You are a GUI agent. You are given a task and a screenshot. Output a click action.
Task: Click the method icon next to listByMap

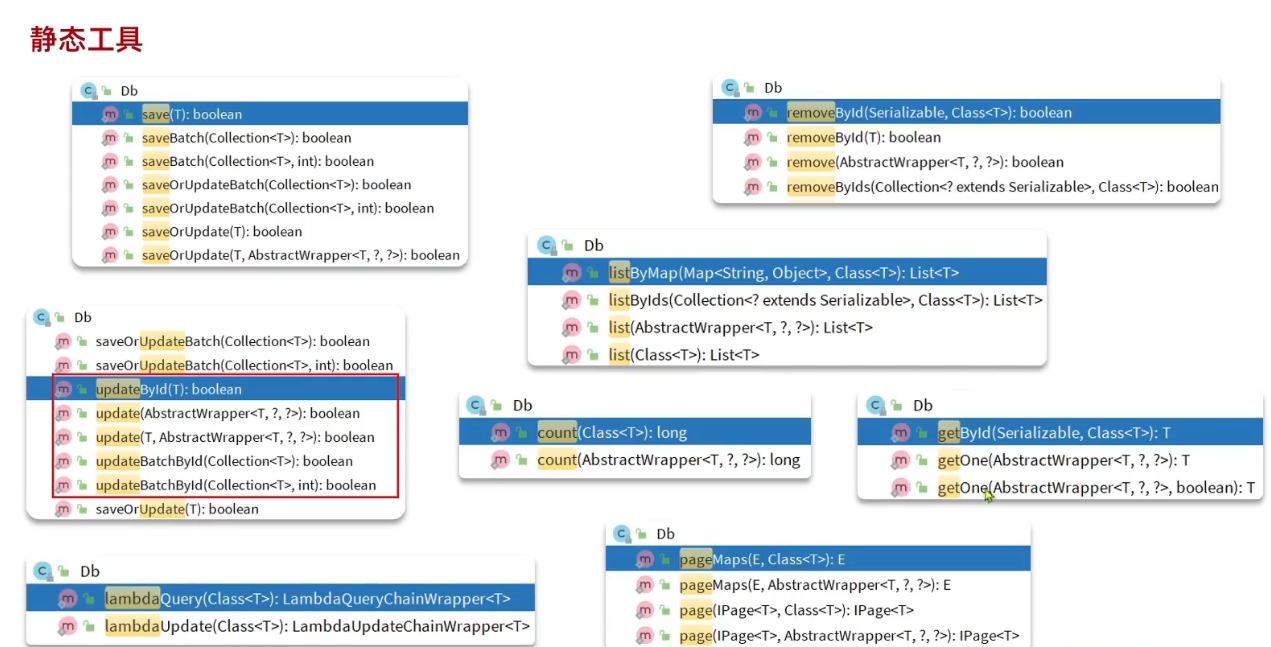pos(572,273)
